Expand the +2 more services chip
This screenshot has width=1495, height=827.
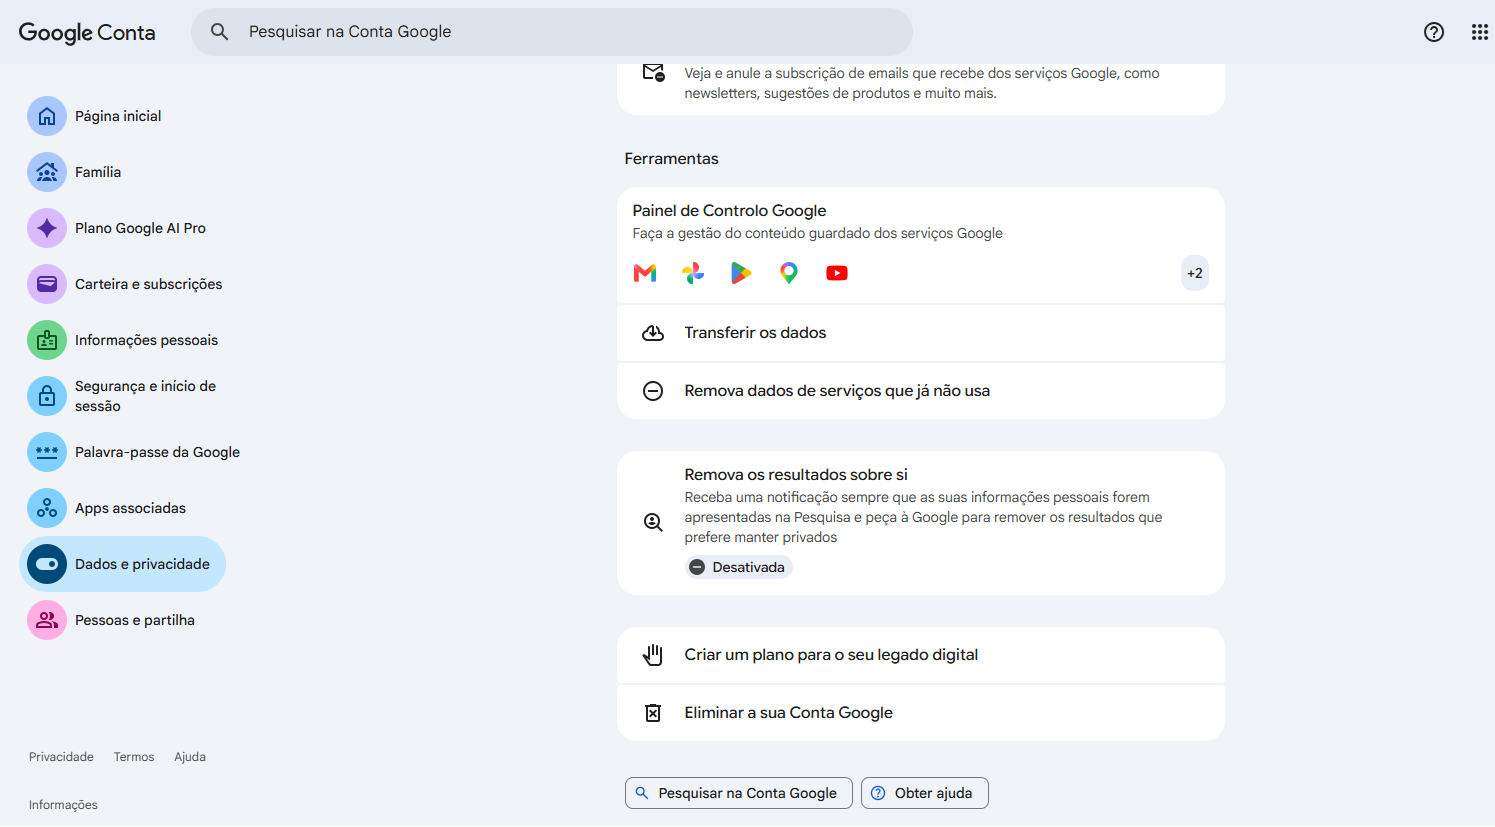pyautogui.click(x=1194, y=273)
